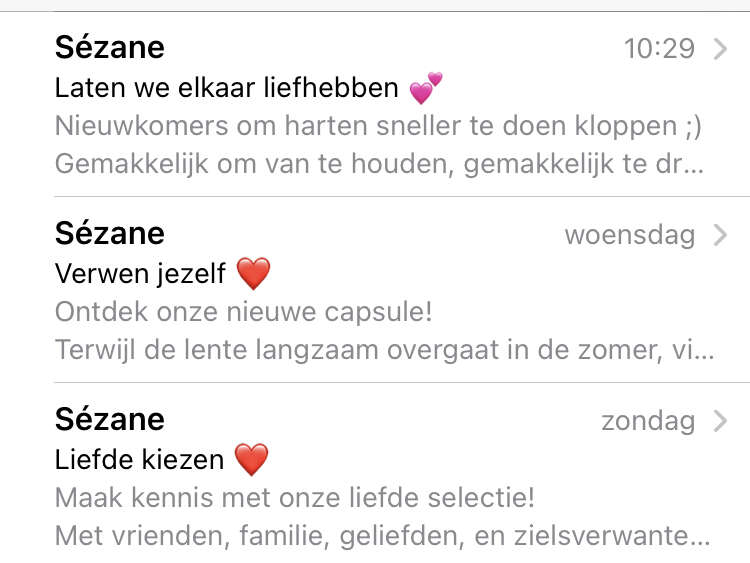This screenshot has width=750, height=563.
Task: Select the Sézane sender of 10:29 email
Action: click(110, 47)
